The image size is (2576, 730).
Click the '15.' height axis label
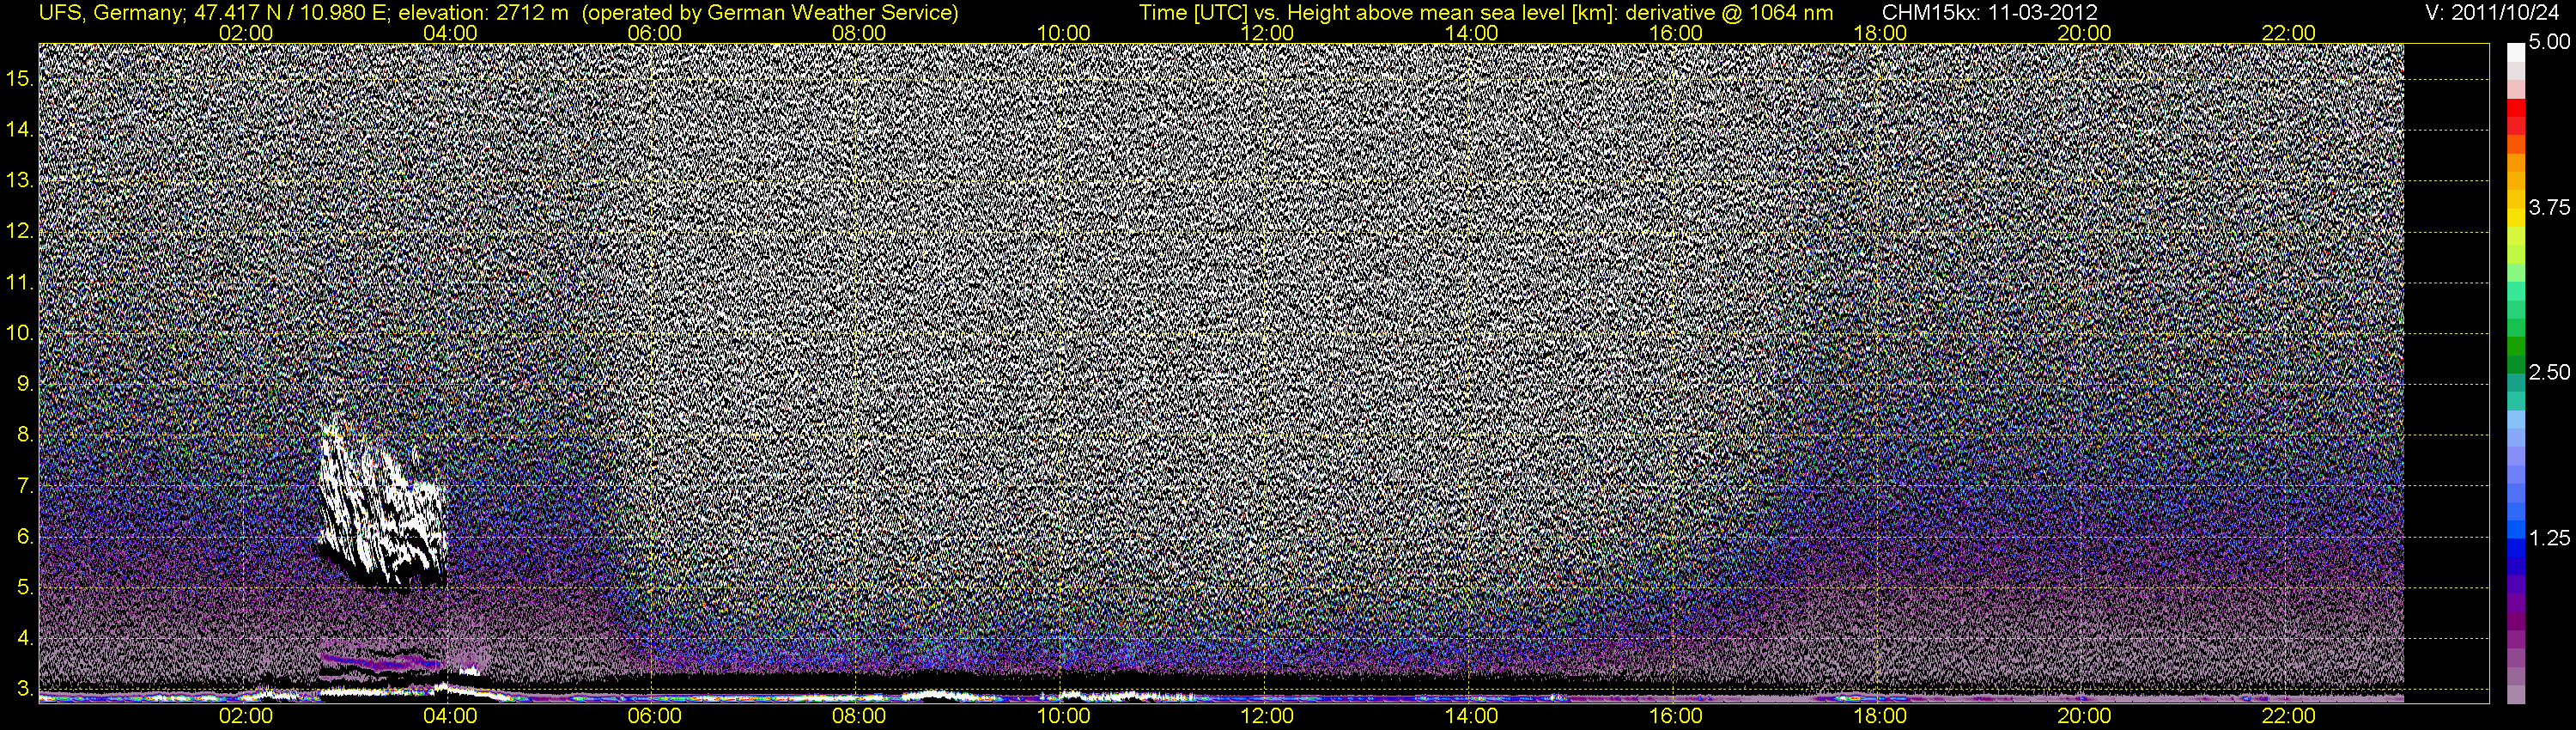(x=20, y=79)
